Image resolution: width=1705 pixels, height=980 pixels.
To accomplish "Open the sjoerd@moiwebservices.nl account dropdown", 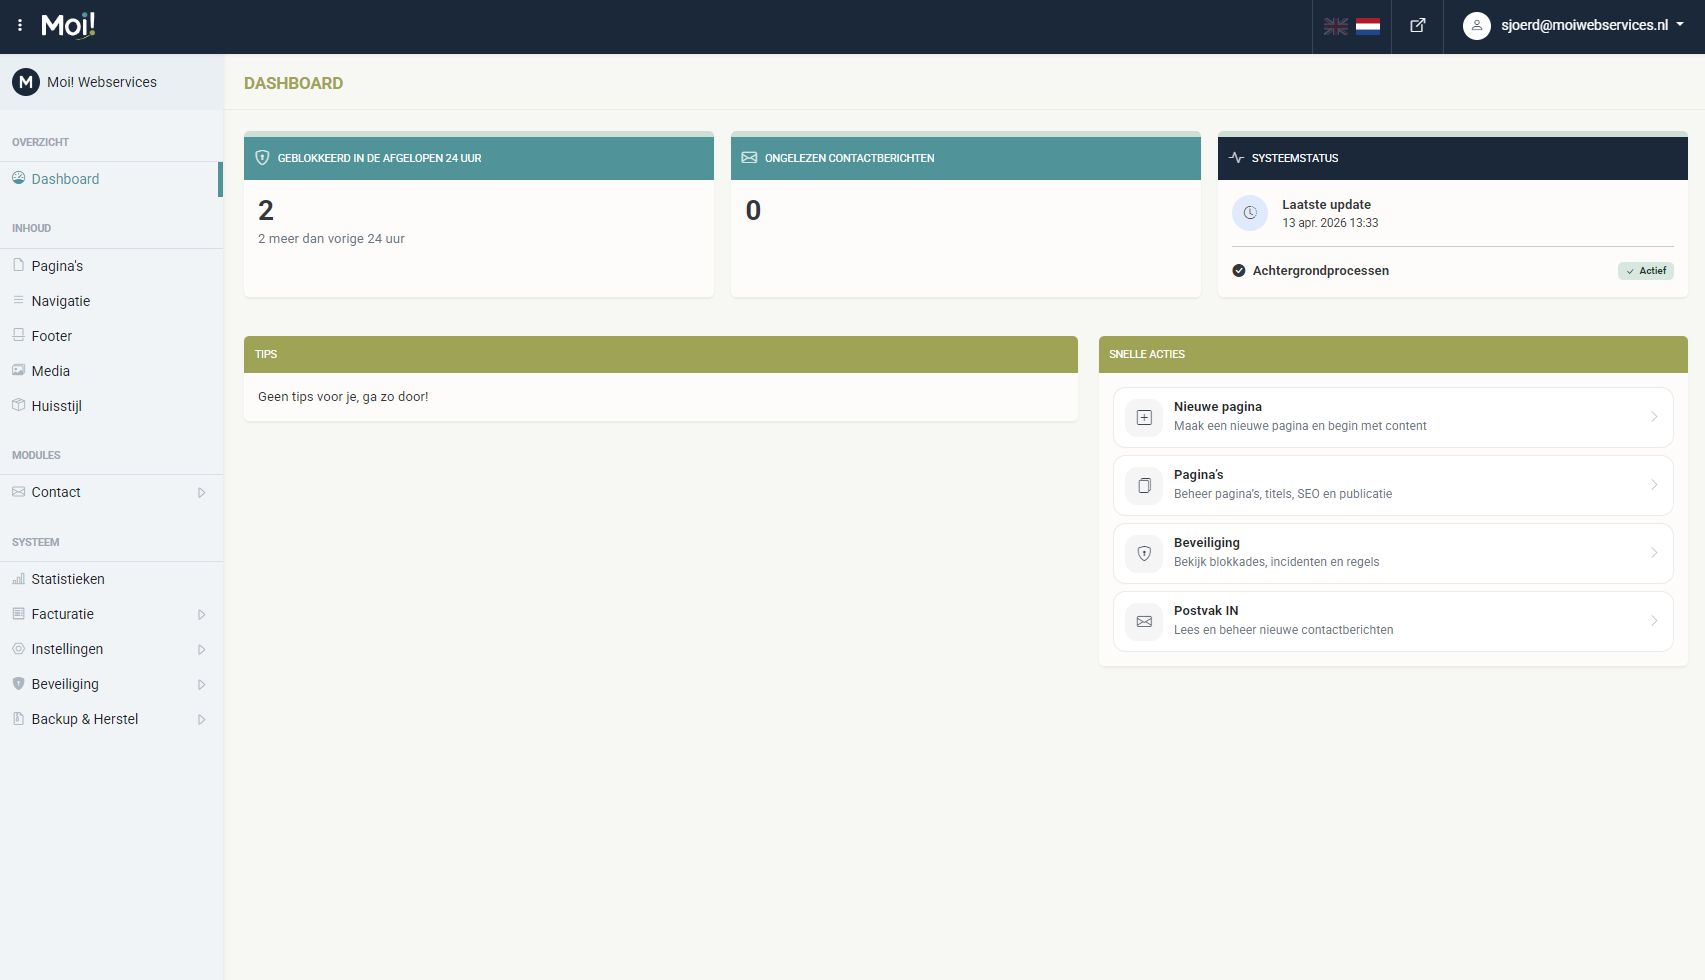I will click(x=1575, y=26).
